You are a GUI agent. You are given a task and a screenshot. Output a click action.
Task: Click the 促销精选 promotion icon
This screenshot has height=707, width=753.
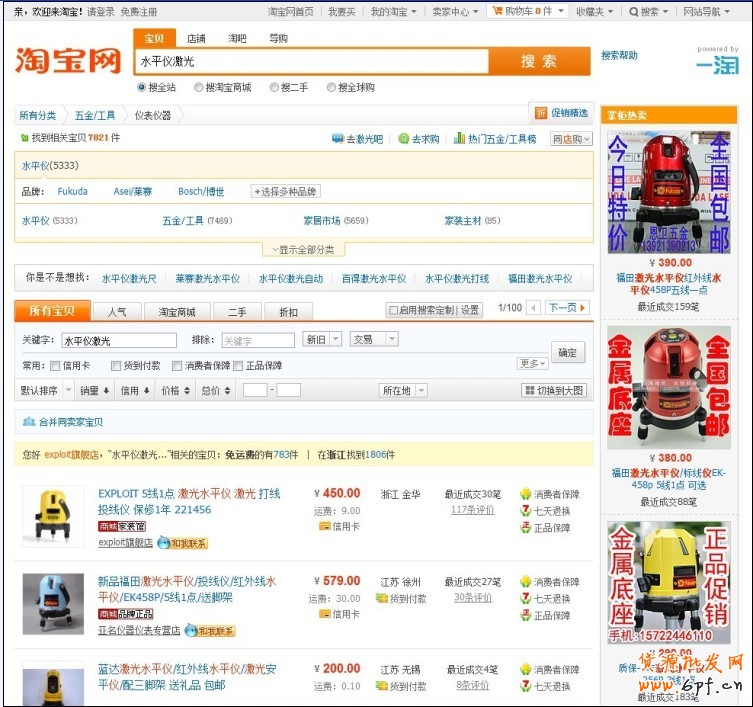point(541,113)
